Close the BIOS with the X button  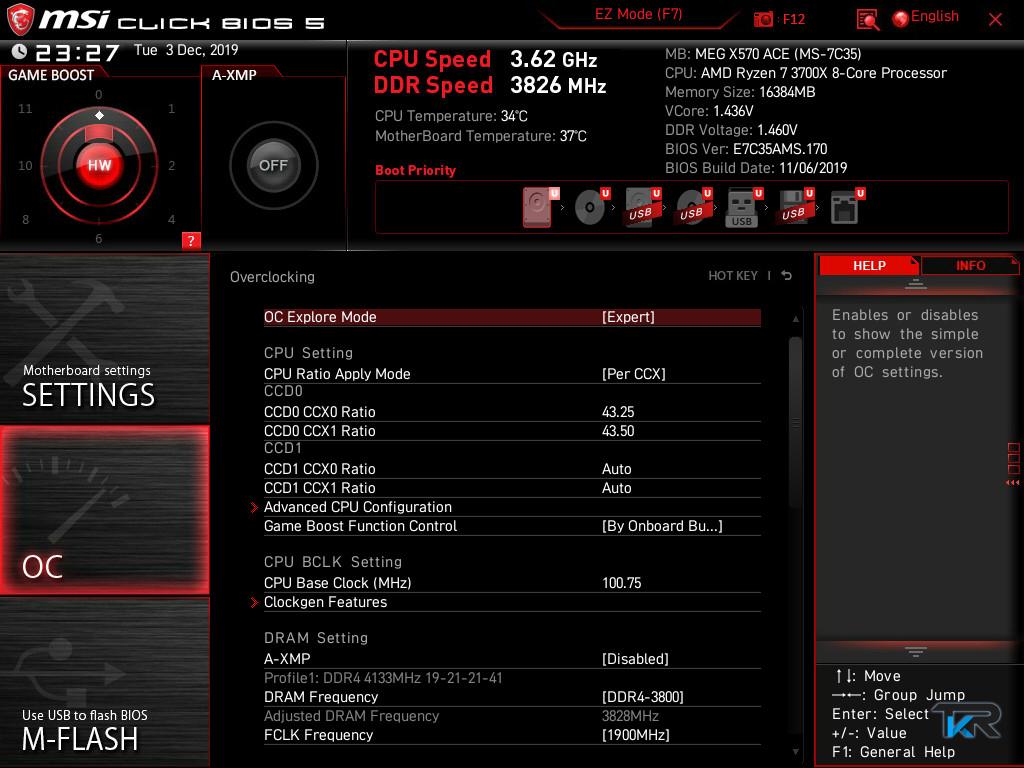[995, 20]
